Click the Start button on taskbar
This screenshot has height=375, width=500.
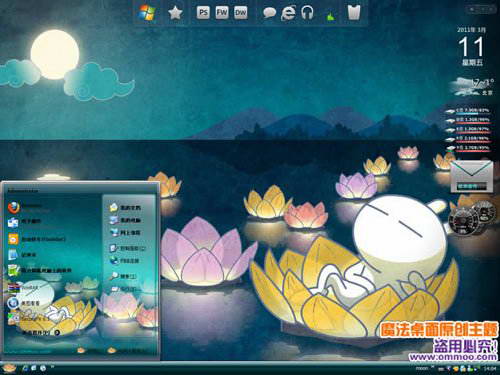click(9, 368)
